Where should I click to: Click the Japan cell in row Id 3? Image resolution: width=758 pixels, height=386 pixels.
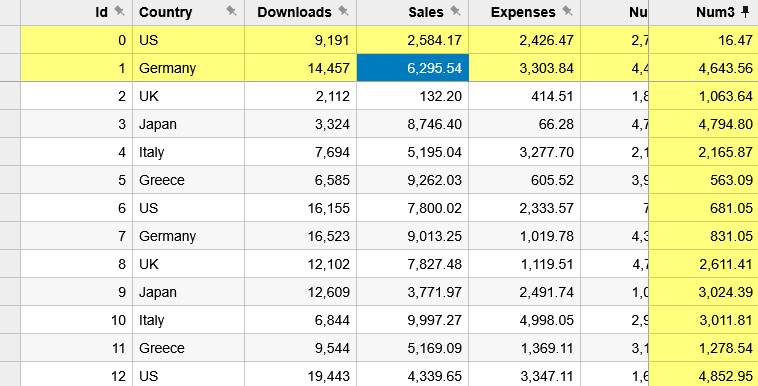pyautogui.click(x=189, y=124)
